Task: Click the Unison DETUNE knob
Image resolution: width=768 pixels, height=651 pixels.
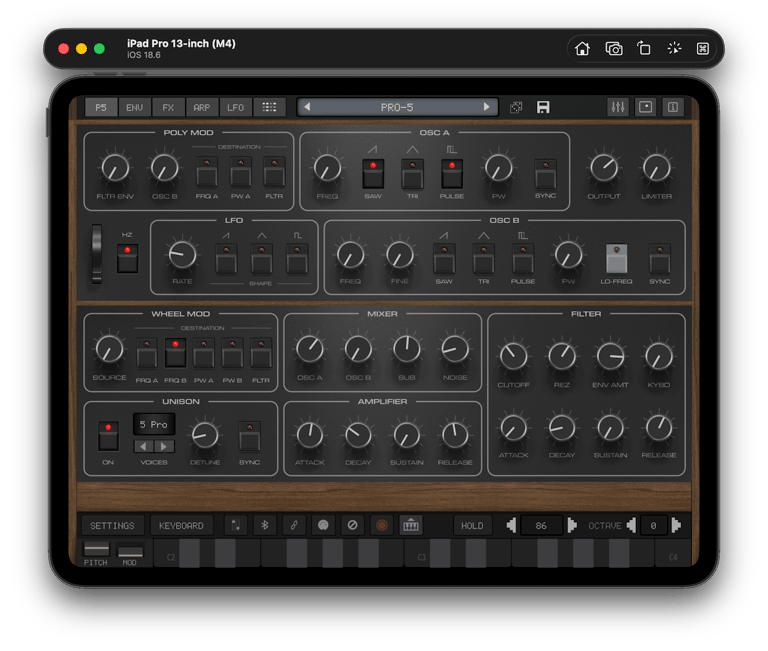Action: [205, 434]
